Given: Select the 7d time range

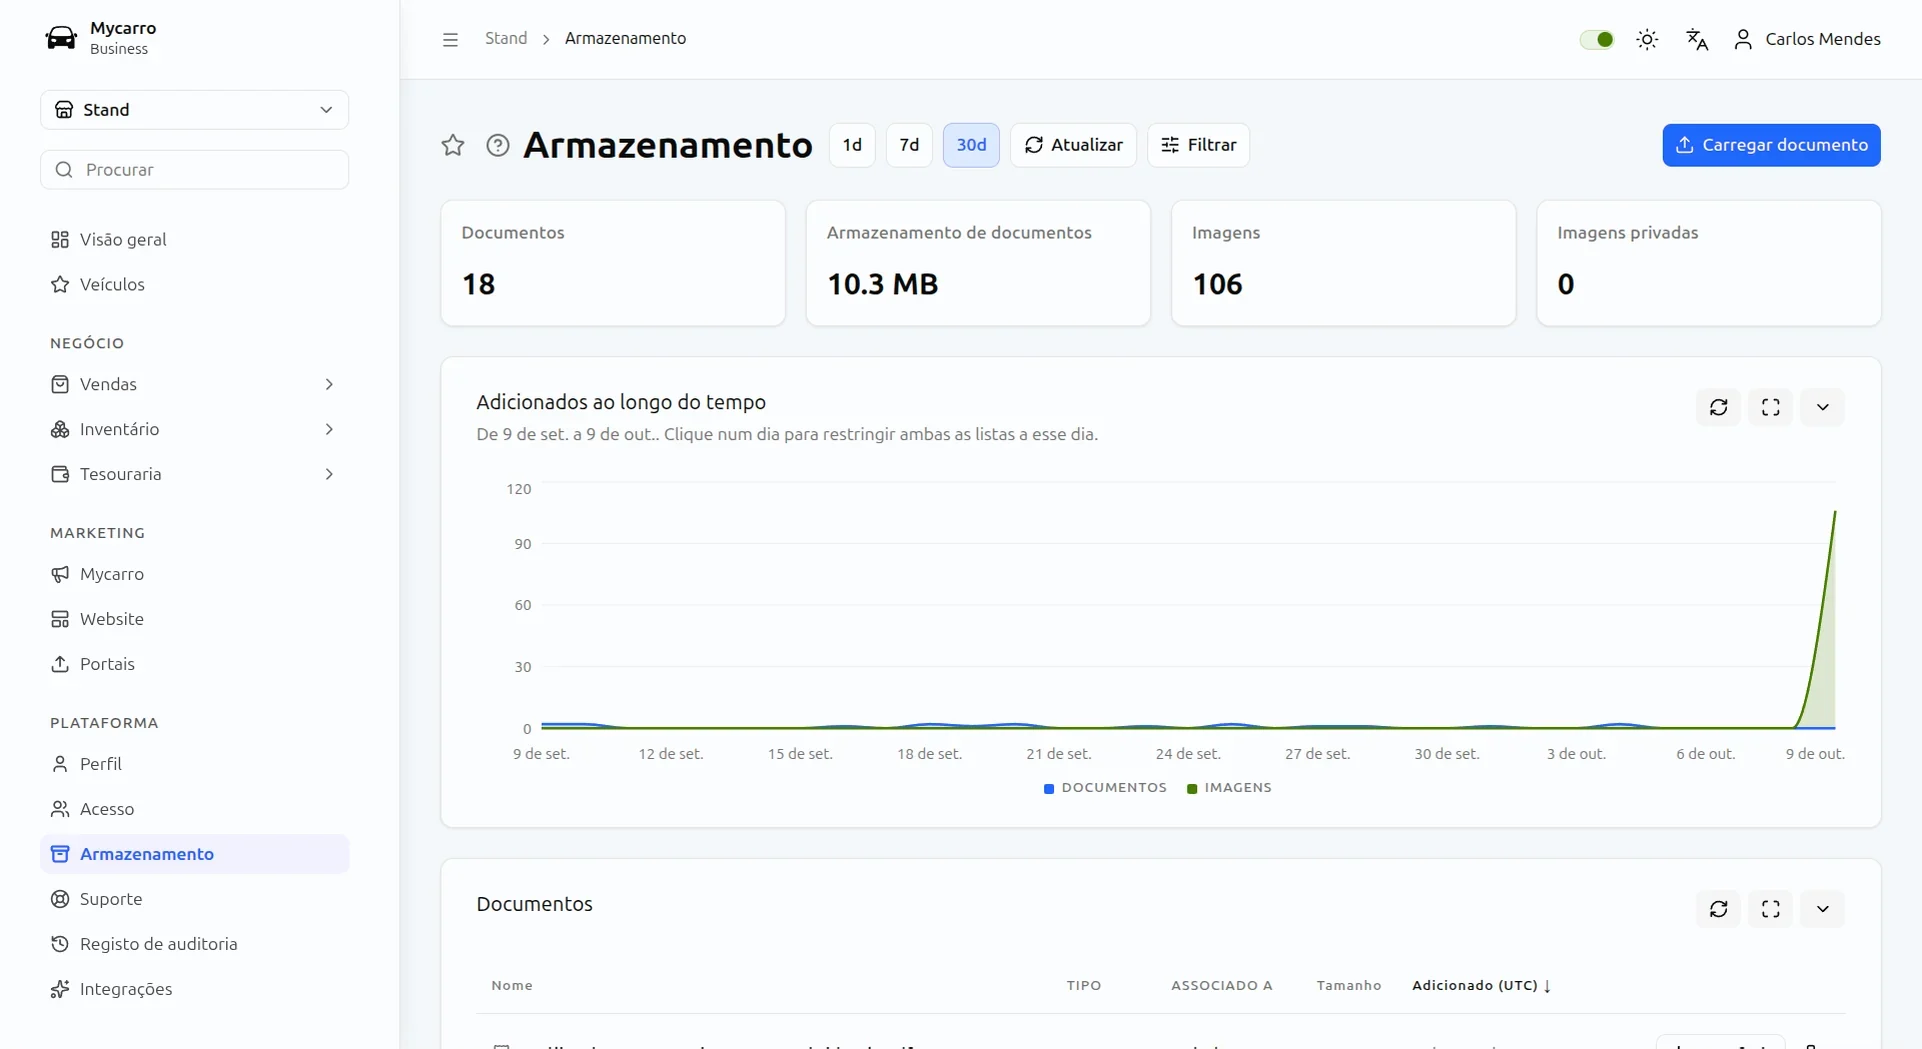Looking at the screenshot, I should tap(909, 145).
